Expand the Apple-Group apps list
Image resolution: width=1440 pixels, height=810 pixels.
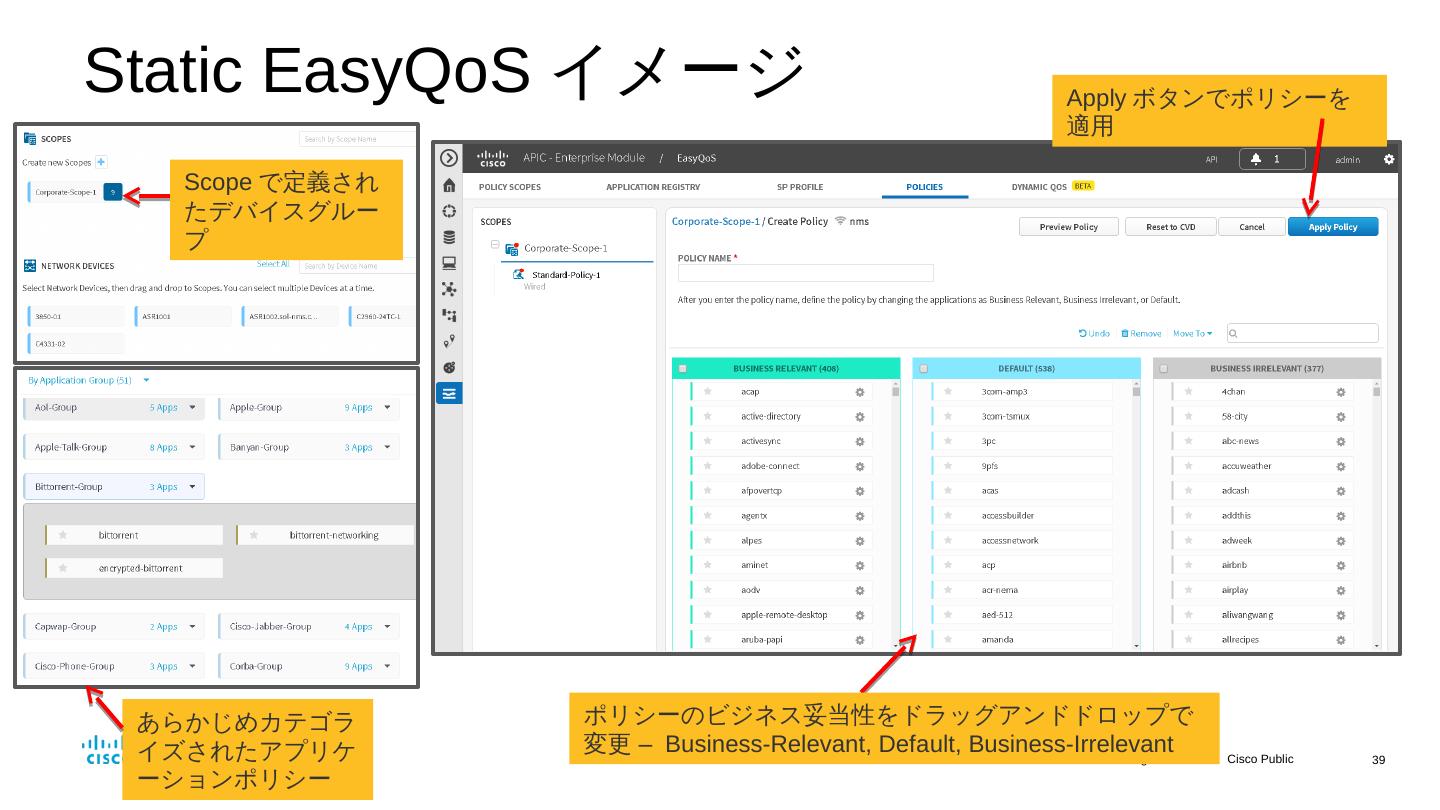386,408
